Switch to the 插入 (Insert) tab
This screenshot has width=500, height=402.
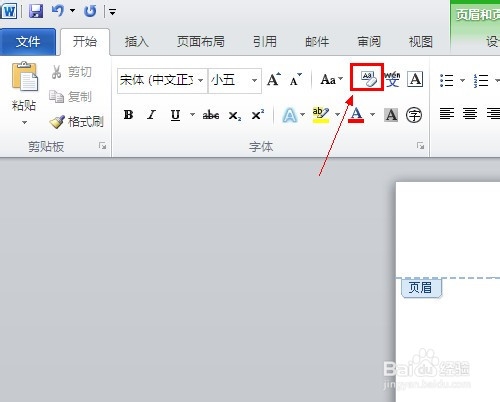136,42
